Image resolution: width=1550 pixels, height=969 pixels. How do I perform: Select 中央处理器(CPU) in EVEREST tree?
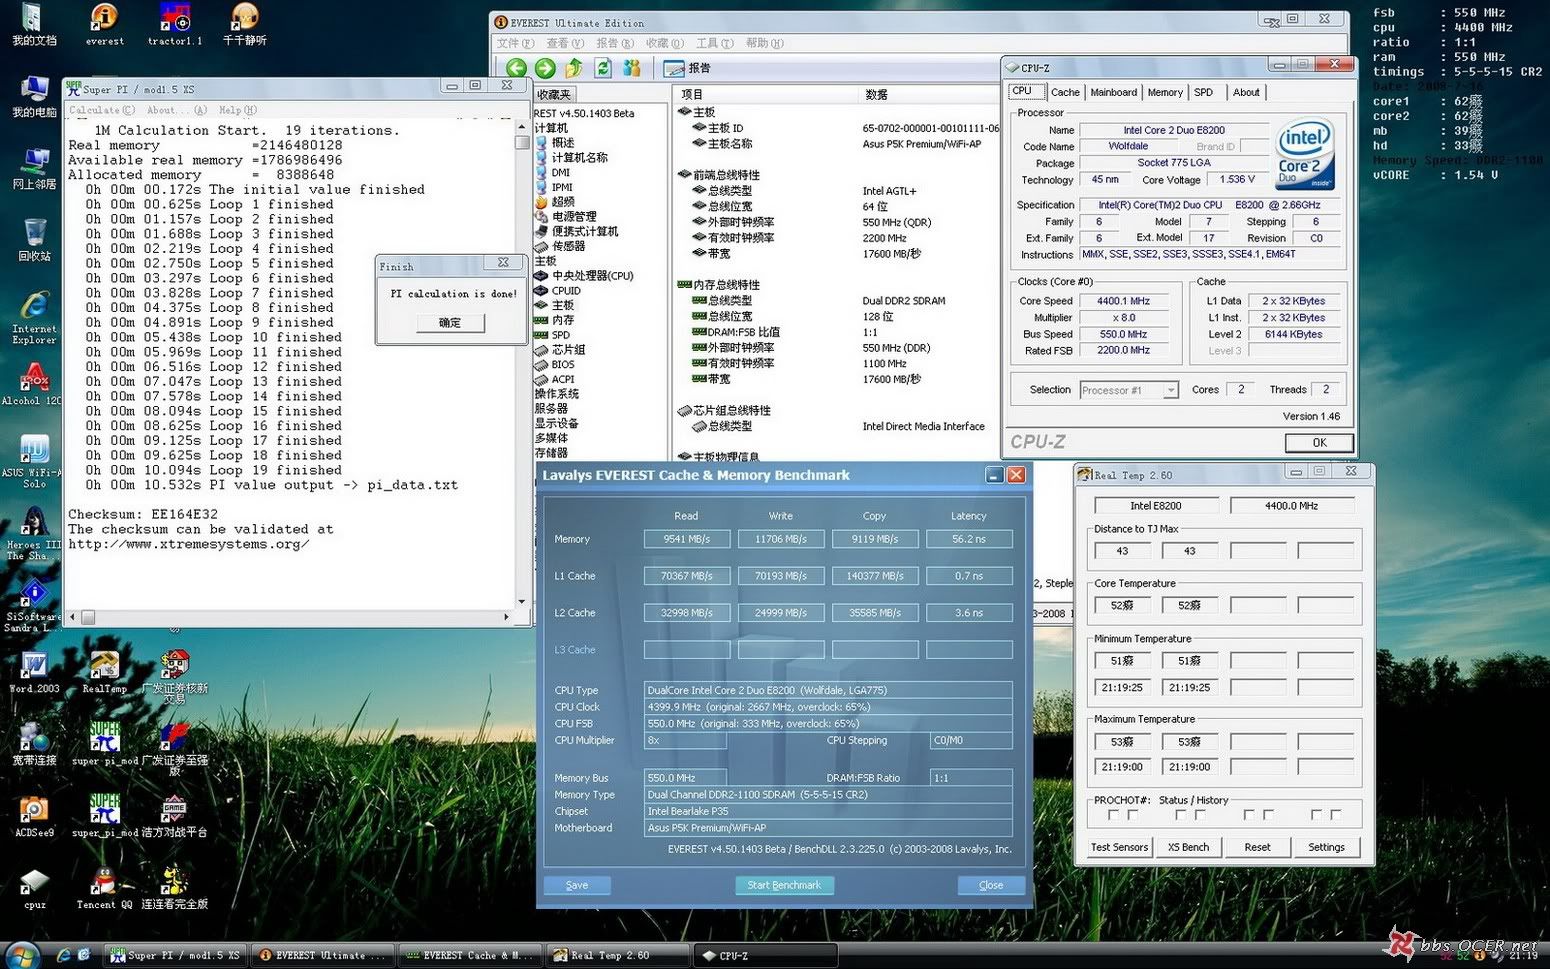click(592, 276)
